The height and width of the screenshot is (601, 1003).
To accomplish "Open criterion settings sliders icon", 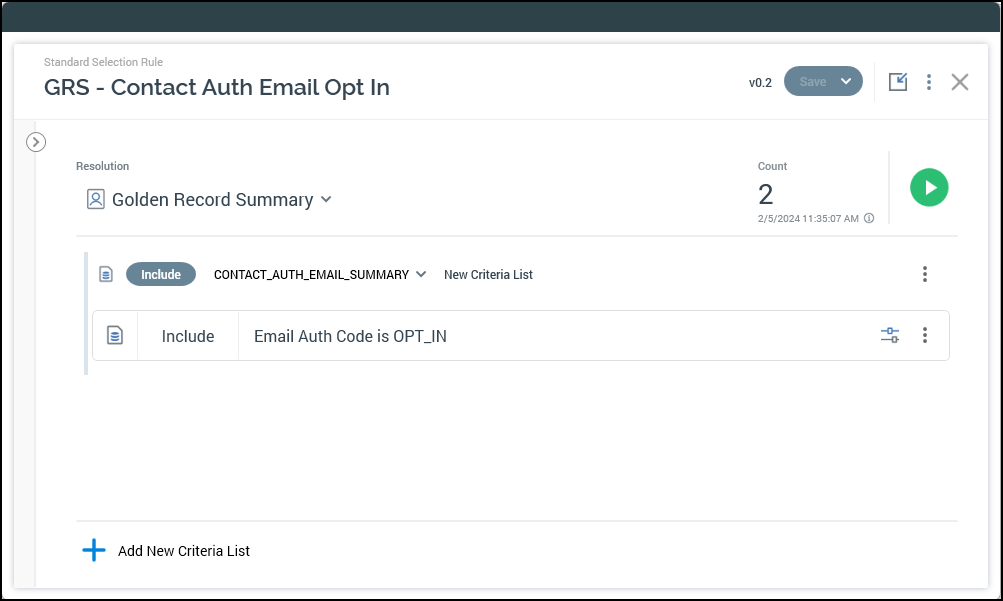I will [x=890, y=336].
